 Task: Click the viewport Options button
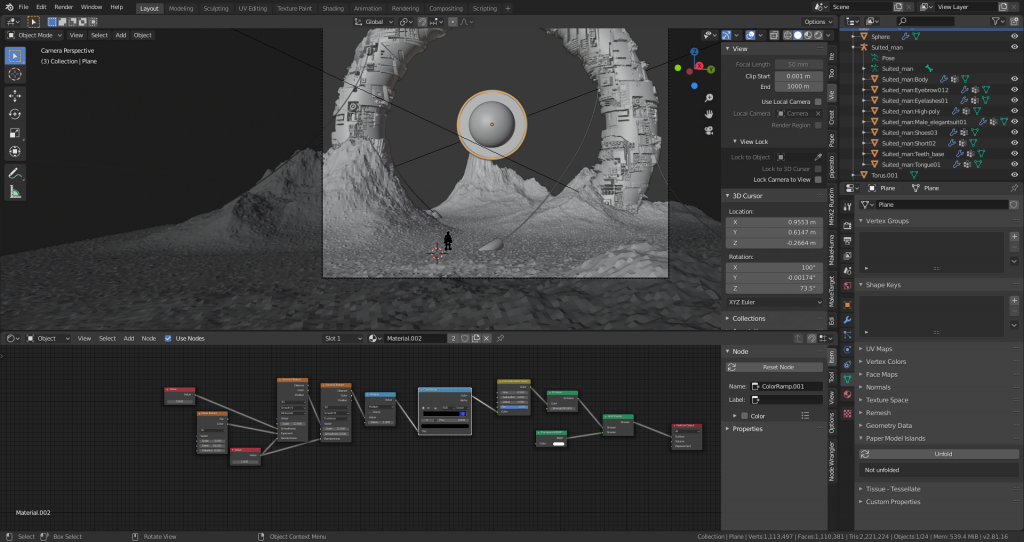(819, 22)
